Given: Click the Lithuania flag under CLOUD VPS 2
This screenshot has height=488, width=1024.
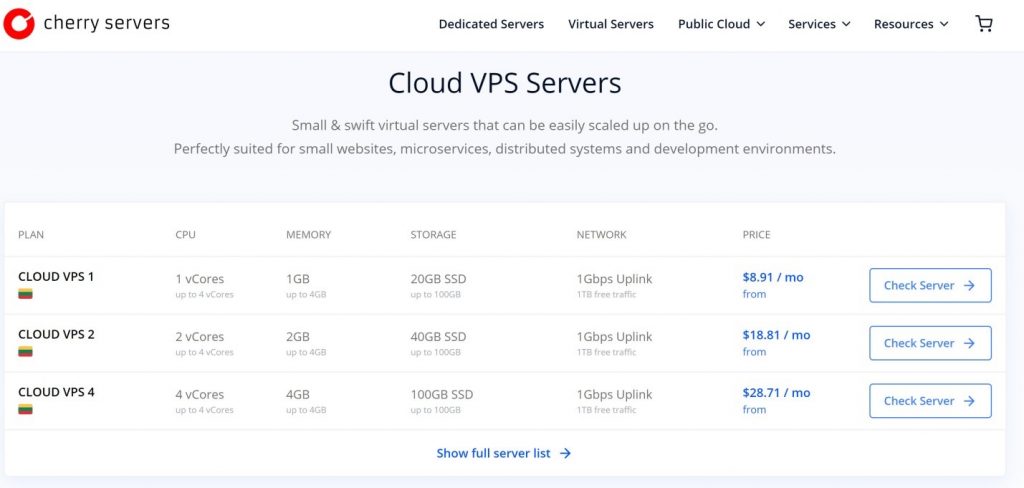Looking at the screenshot, I should coord(25,351).
